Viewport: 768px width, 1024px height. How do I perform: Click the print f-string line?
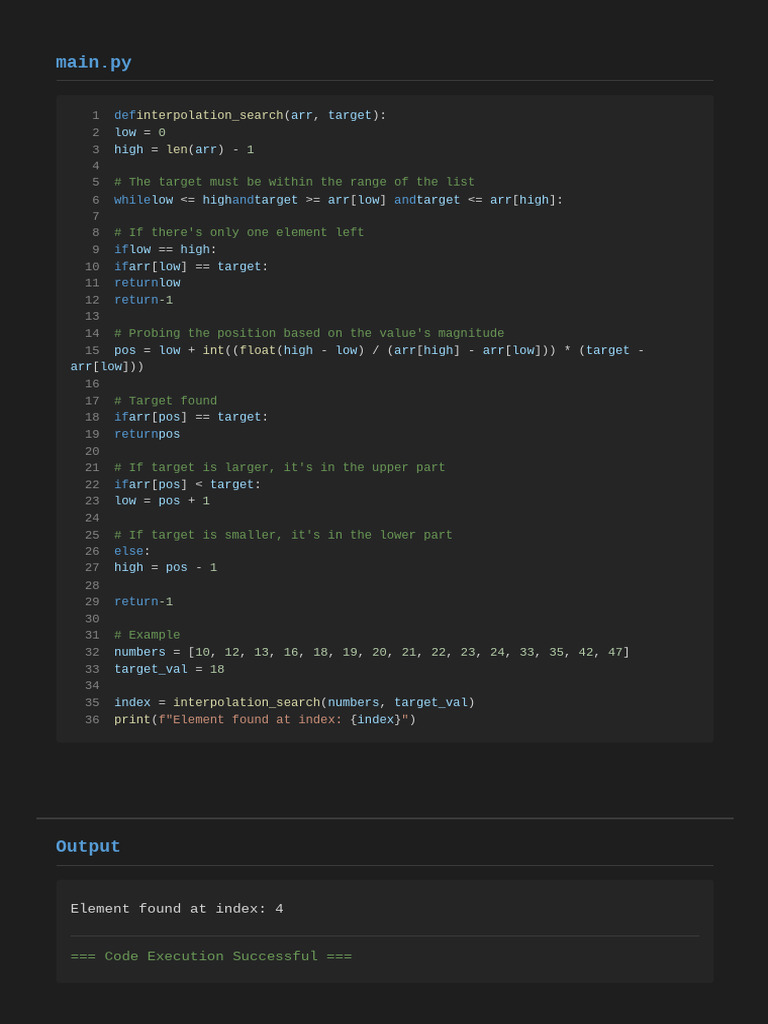point(265,720)
